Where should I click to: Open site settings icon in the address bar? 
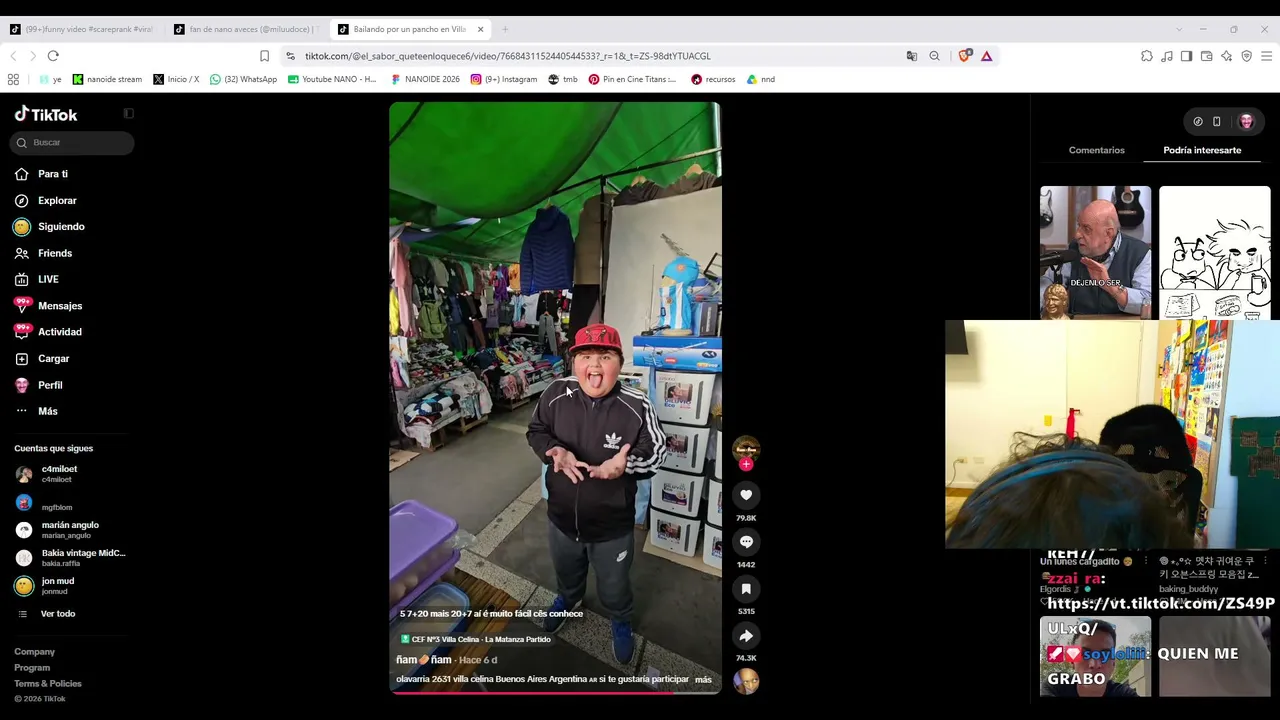[x=290, y=56]
